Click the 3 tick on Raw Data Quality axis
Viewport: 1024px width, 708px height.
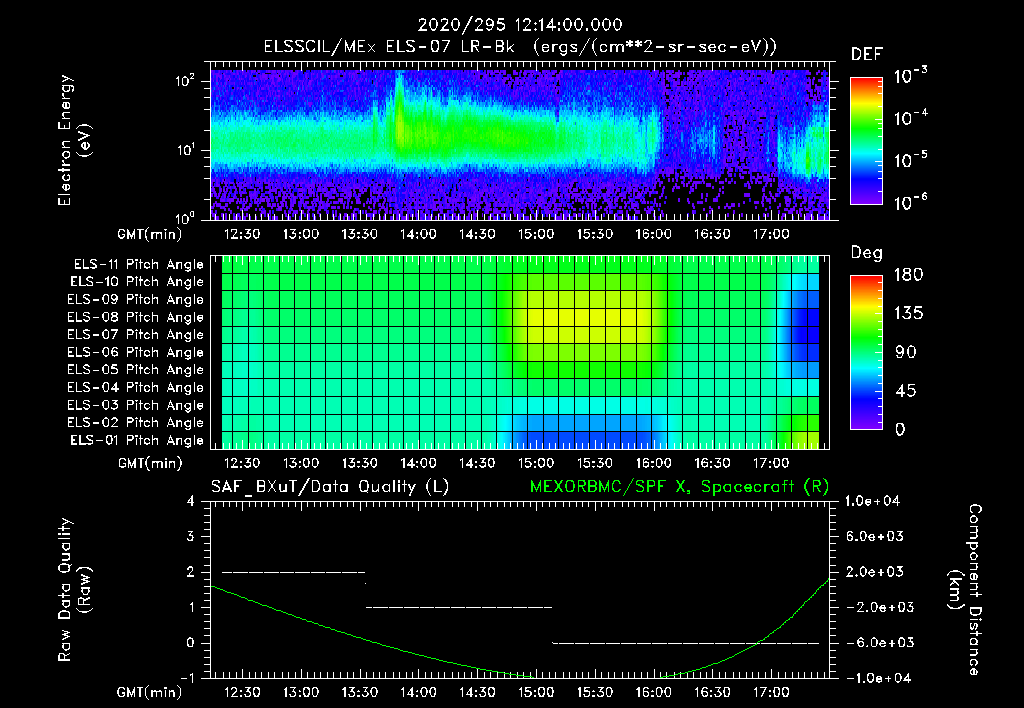[x=191, y=536]
